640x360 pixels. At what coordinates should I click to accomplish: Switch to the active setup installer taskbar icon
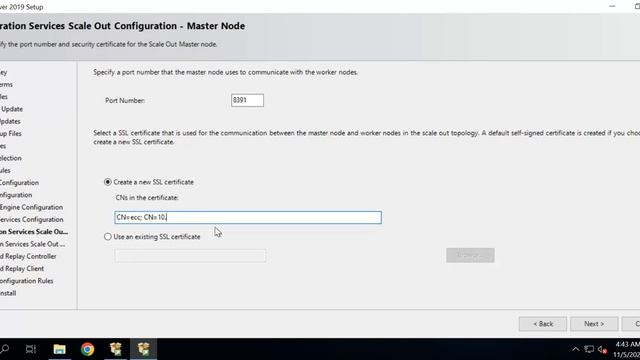click(143, 349)
